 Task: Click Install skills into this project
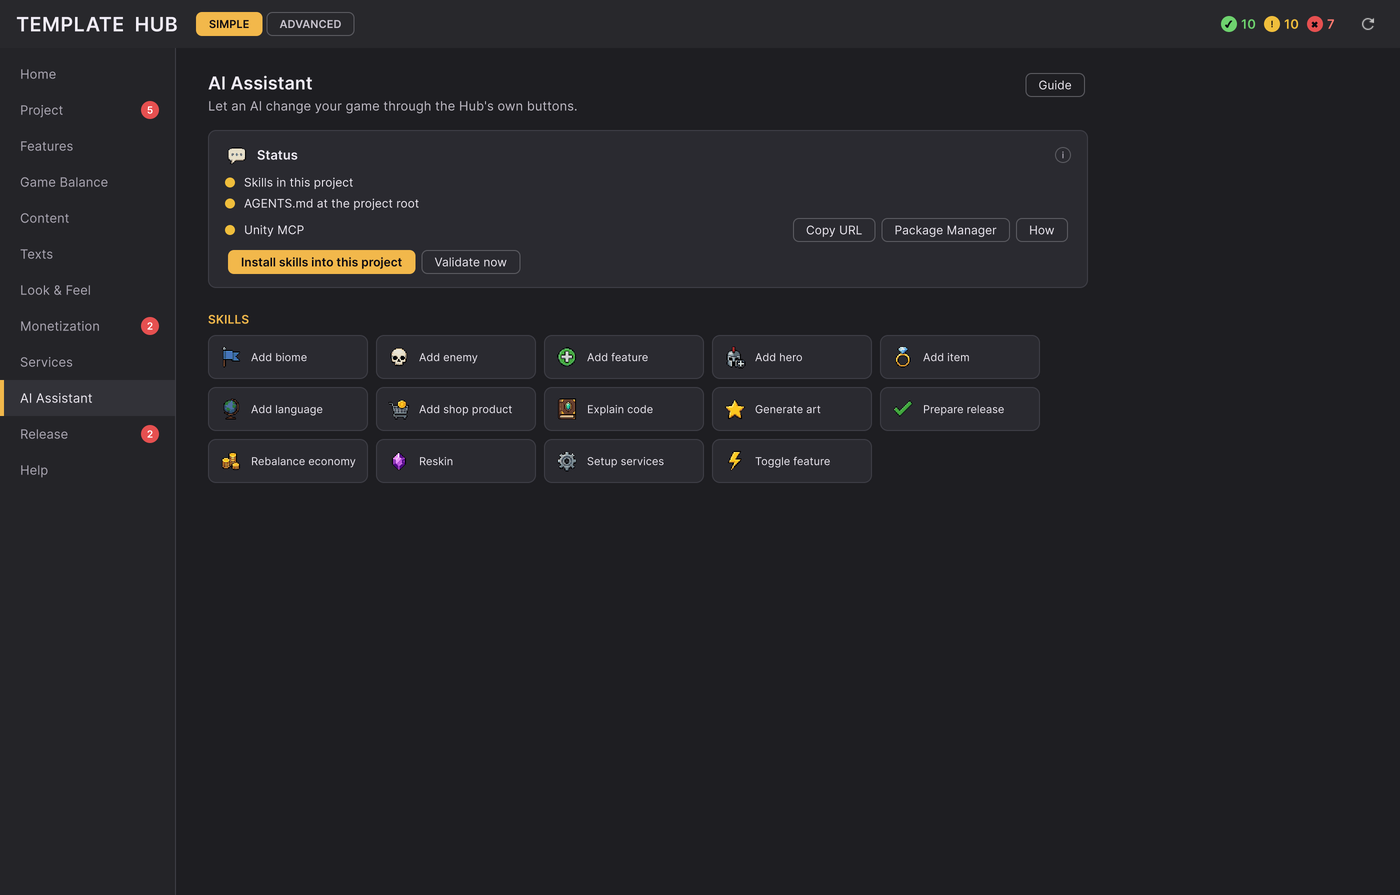click(321, 262)
